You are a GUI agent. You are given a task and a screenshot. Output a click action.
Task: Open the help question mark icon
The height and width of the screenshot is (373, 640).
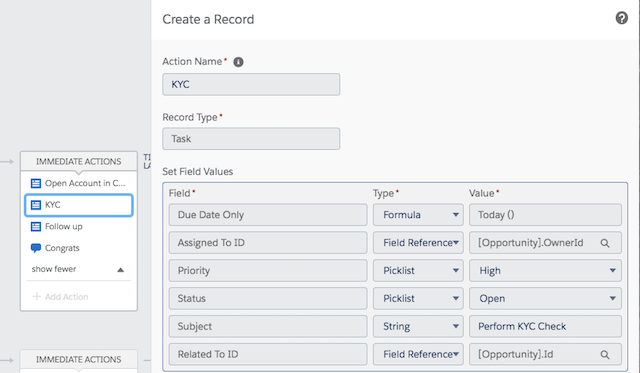(621, 18)
